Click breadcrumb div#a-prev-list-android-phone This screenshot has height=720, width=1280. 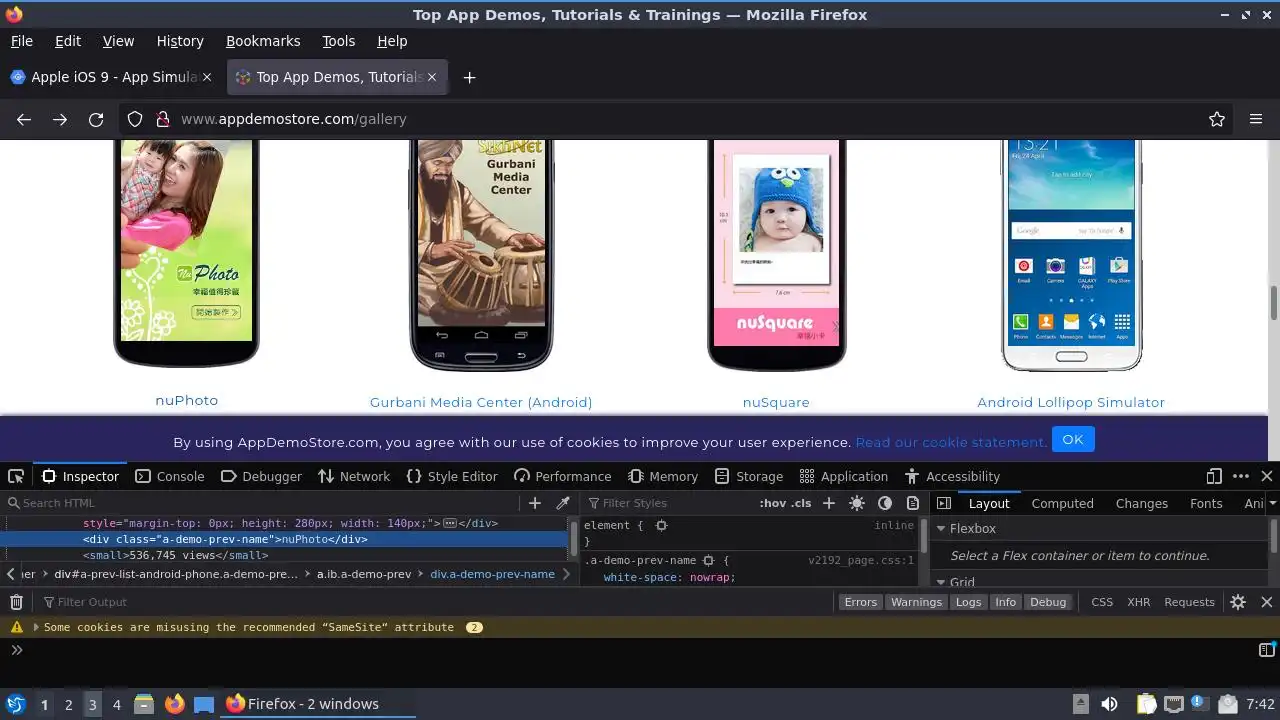pyautogui.click(x=175, y=574)
